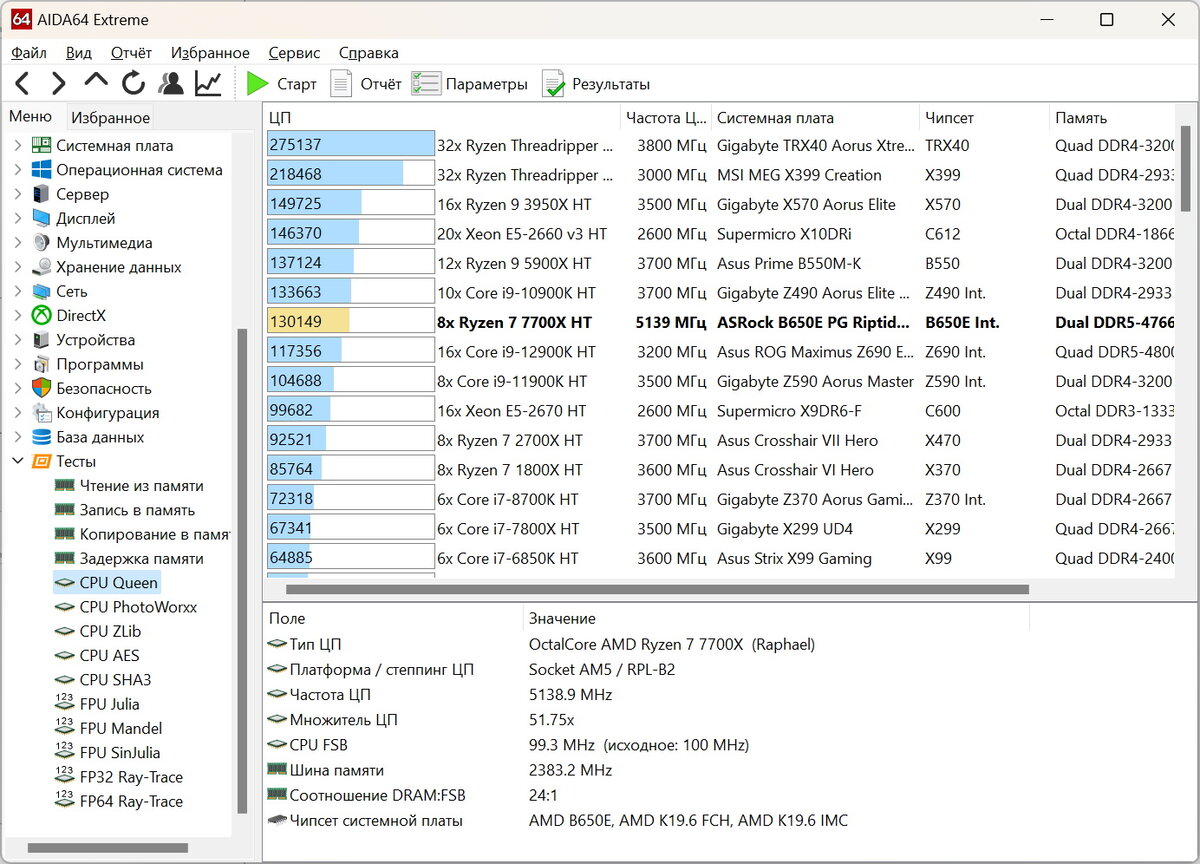Open the Справка menu
Screen dimensions: 1200x864
369,53
